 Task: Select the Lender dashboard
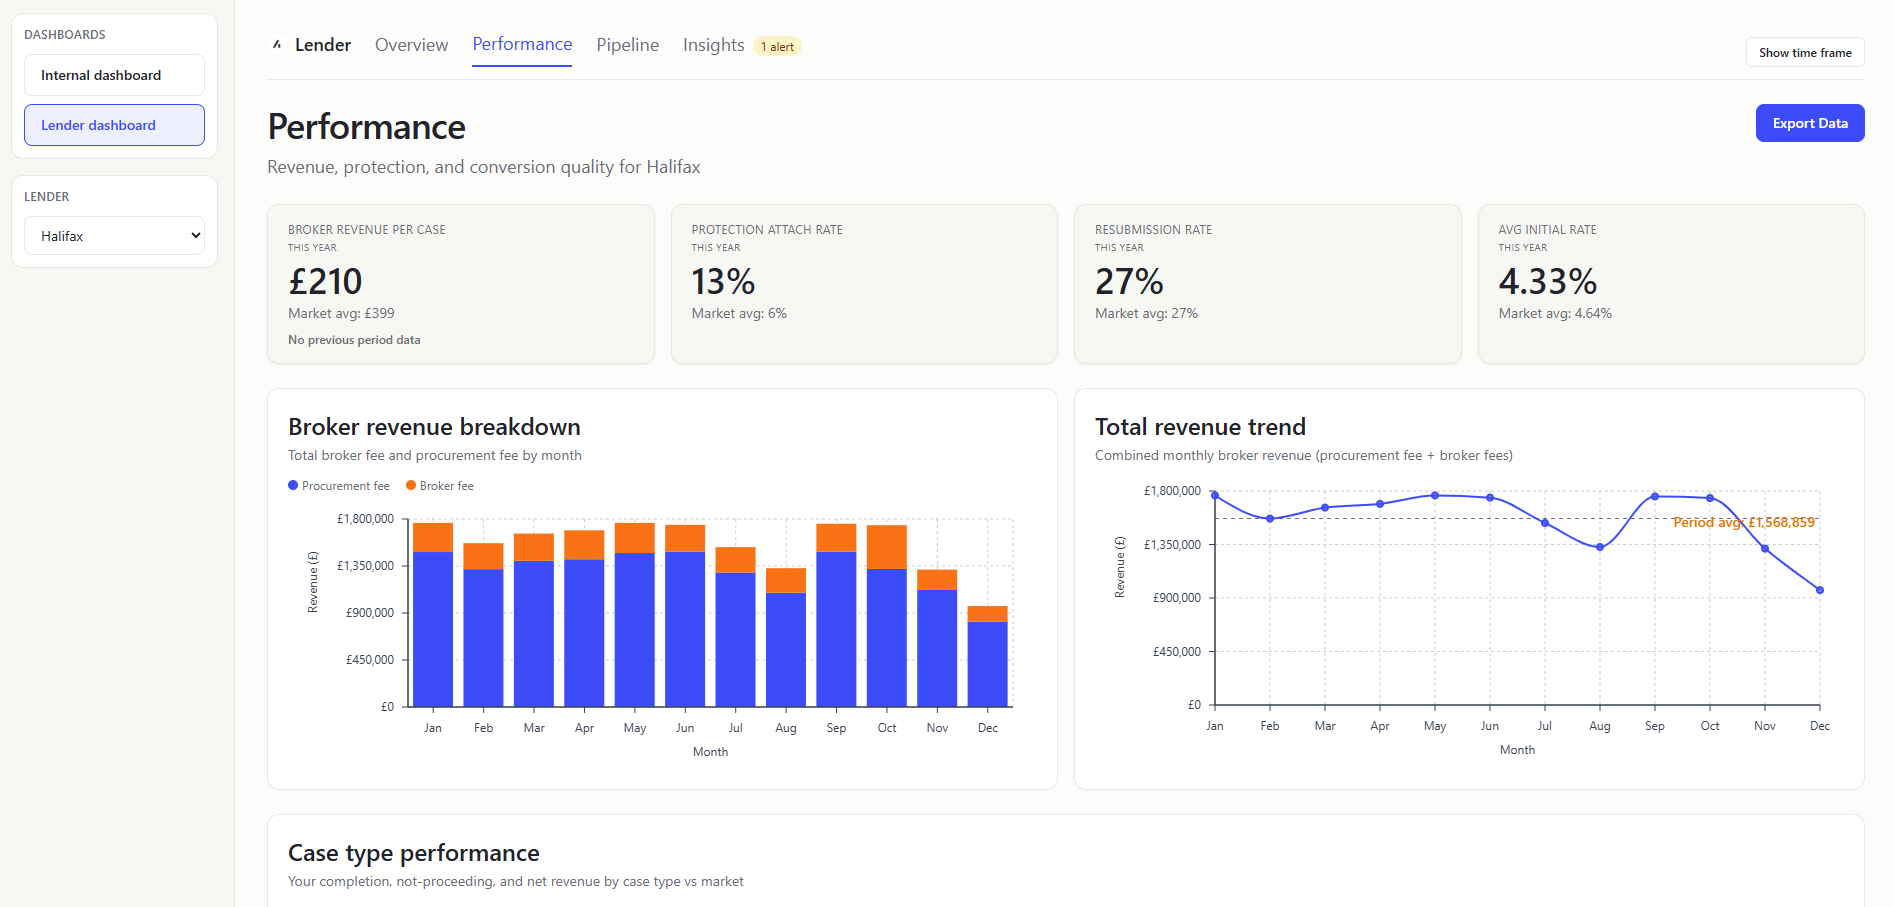[x=114, y=124]
